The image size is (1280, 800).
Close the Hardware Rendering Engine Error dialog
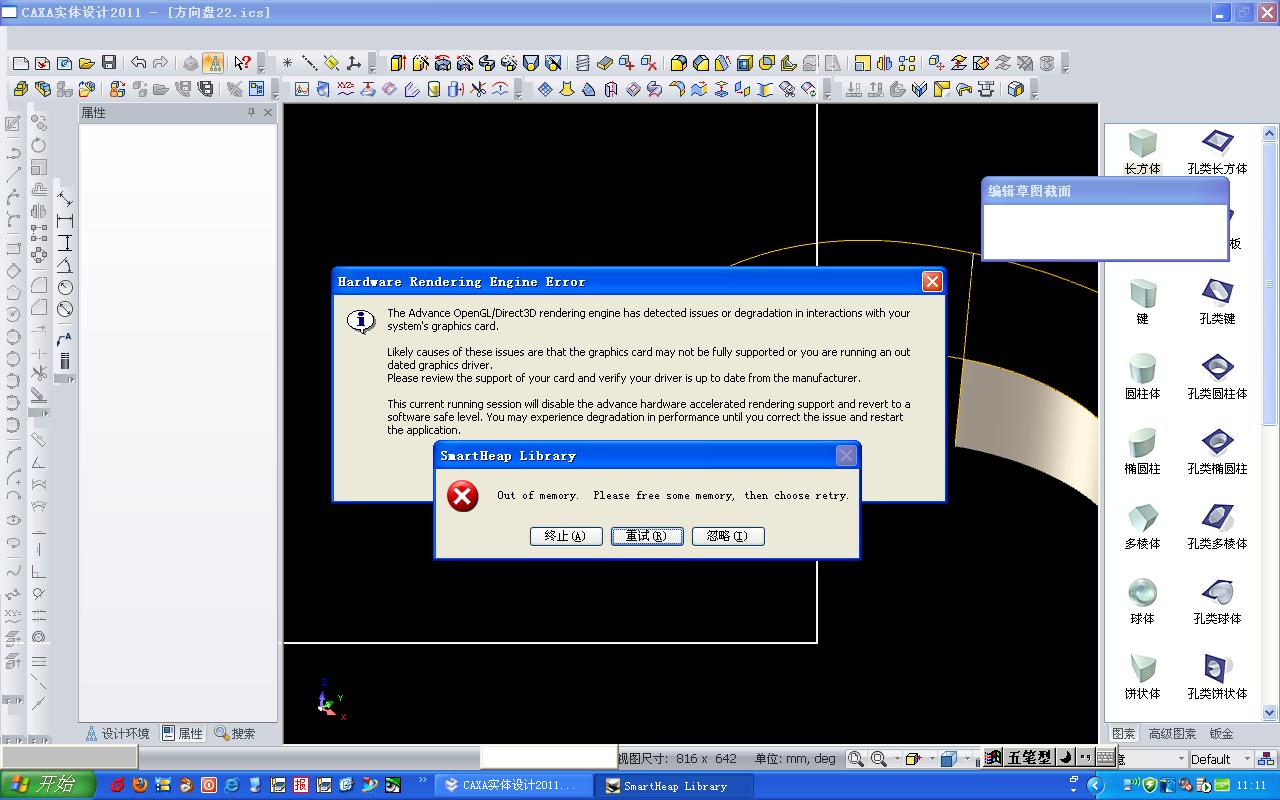(932, 282)
